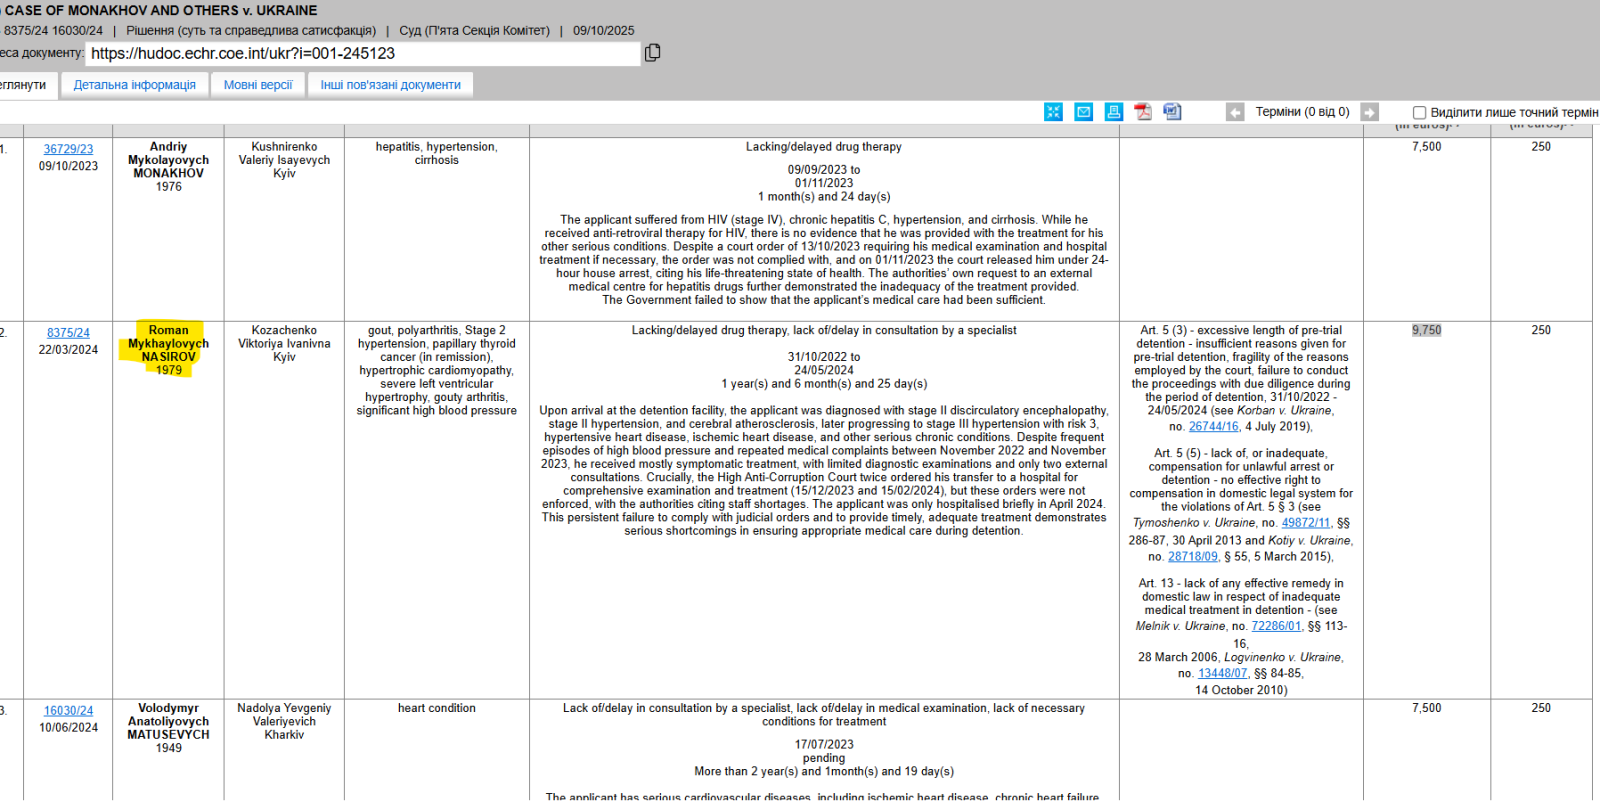
Task: Open Kotiy v. Ukraine link 28718/09
Action: tap(1192, 557)
